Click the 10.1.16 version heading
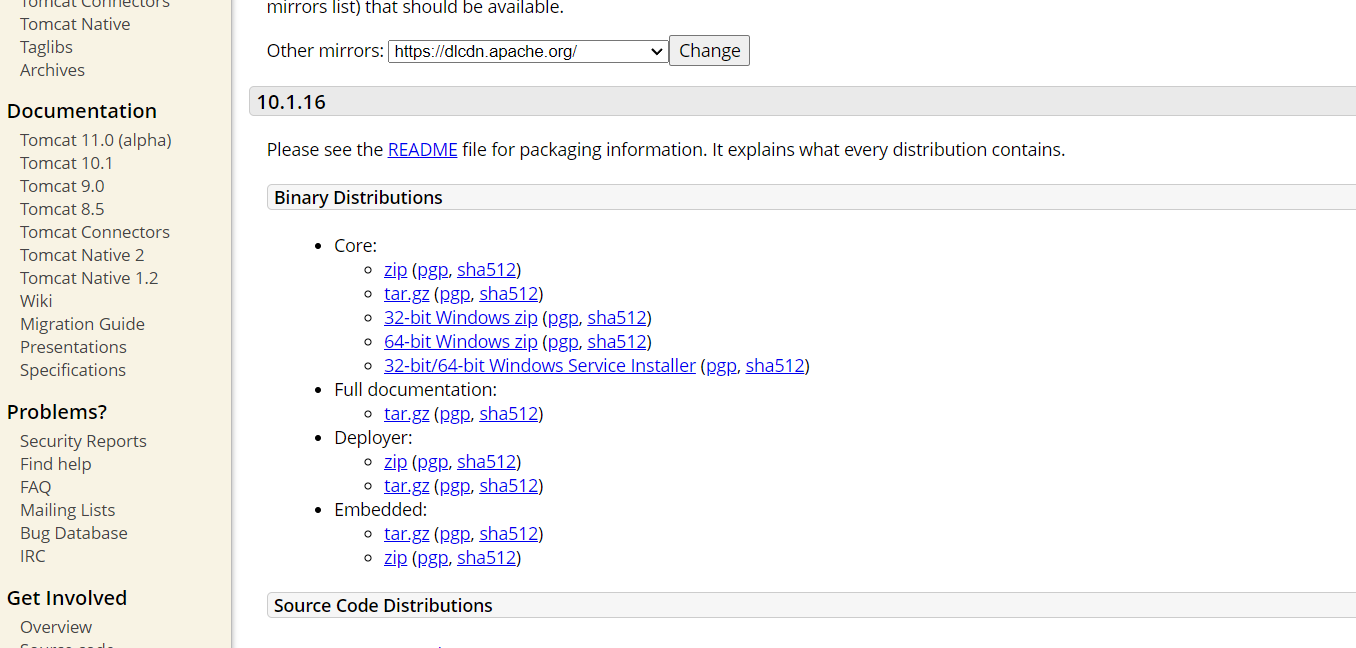The width and height of the screenshot is (1356, 648). pos(291,102)
